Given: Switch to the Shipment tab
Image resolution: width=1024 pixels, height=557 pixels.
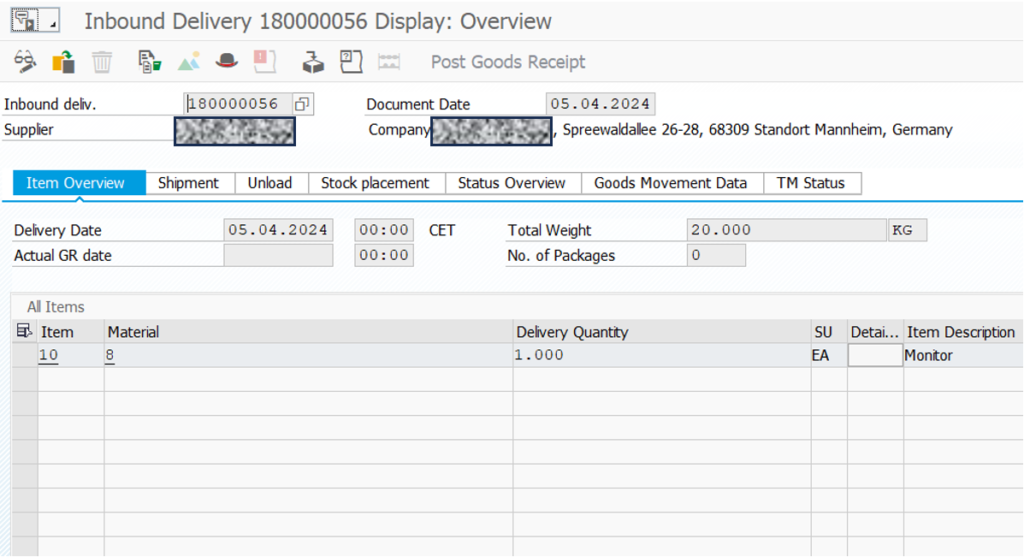Looking at the screenshot, I should tap(188, 183).
